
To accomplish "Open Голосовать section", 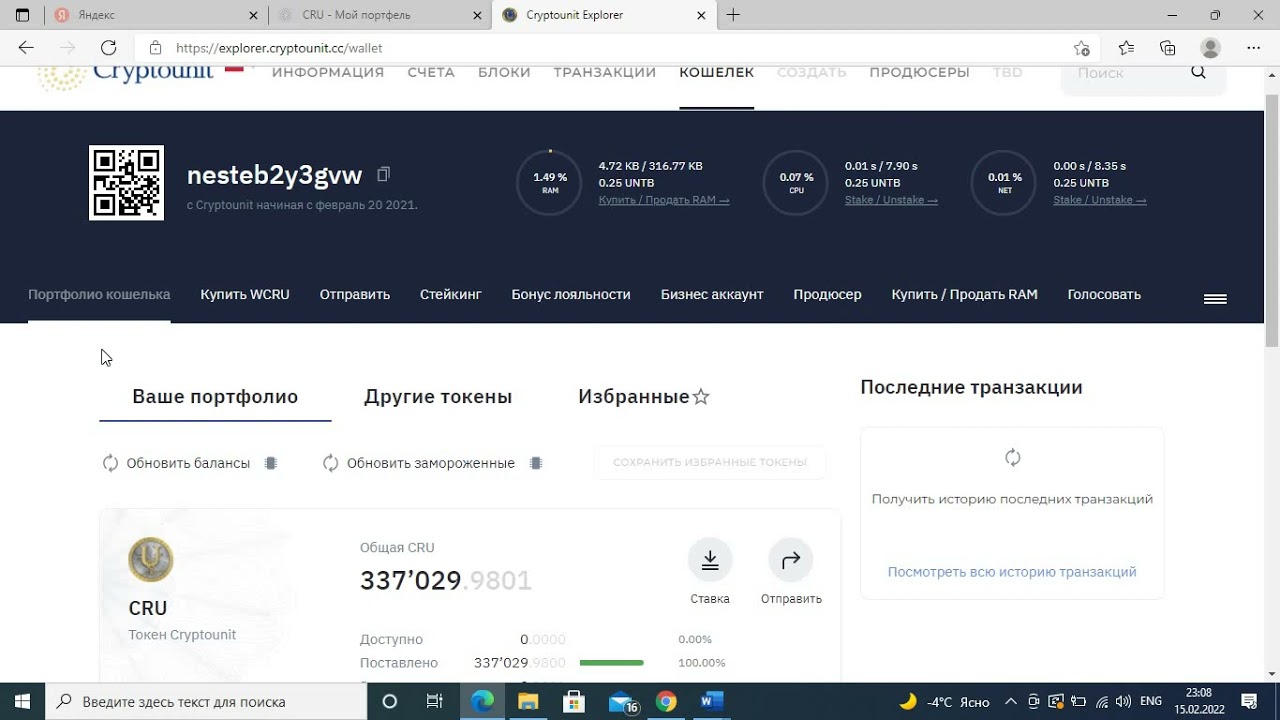I will click(x=1104, y=295).
